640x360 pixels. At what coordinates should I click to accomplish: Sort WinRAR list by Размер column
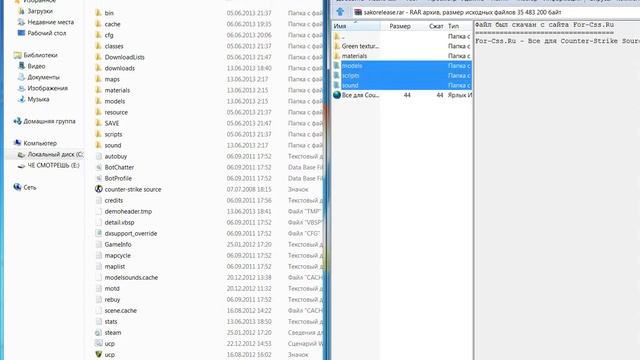(x=400, y=26)
